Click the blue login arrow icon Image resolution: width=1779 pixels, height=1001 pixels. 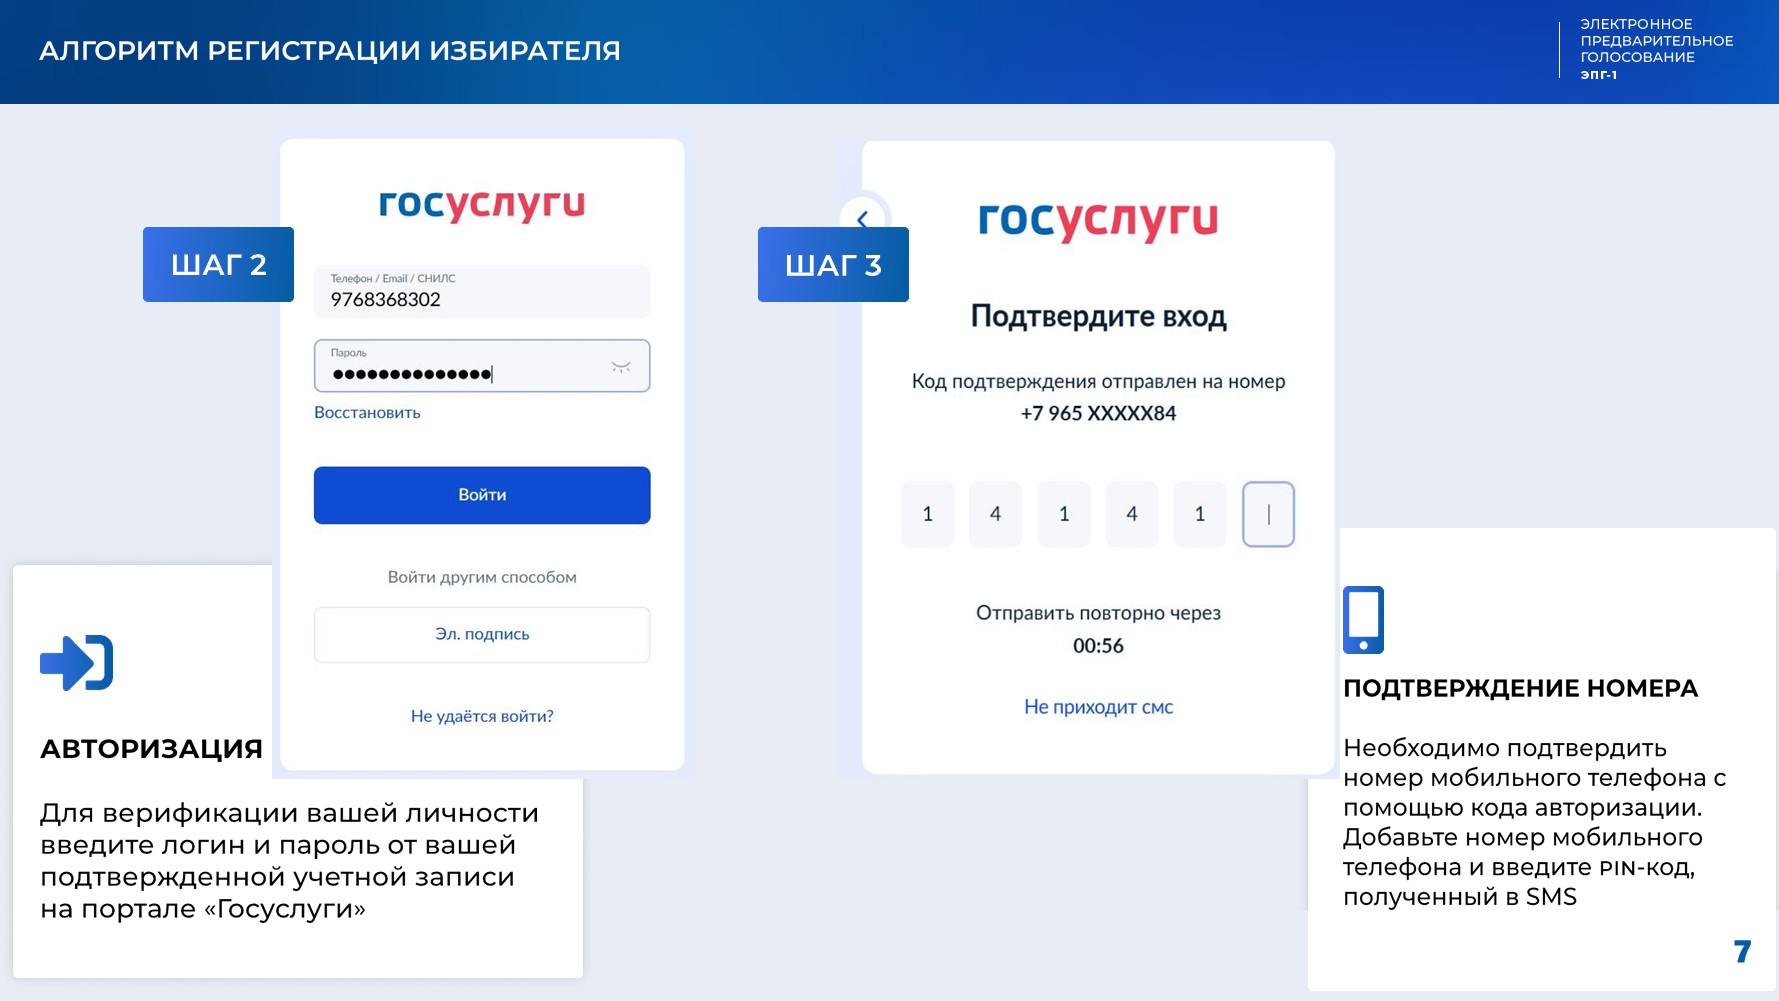[76, 662]
